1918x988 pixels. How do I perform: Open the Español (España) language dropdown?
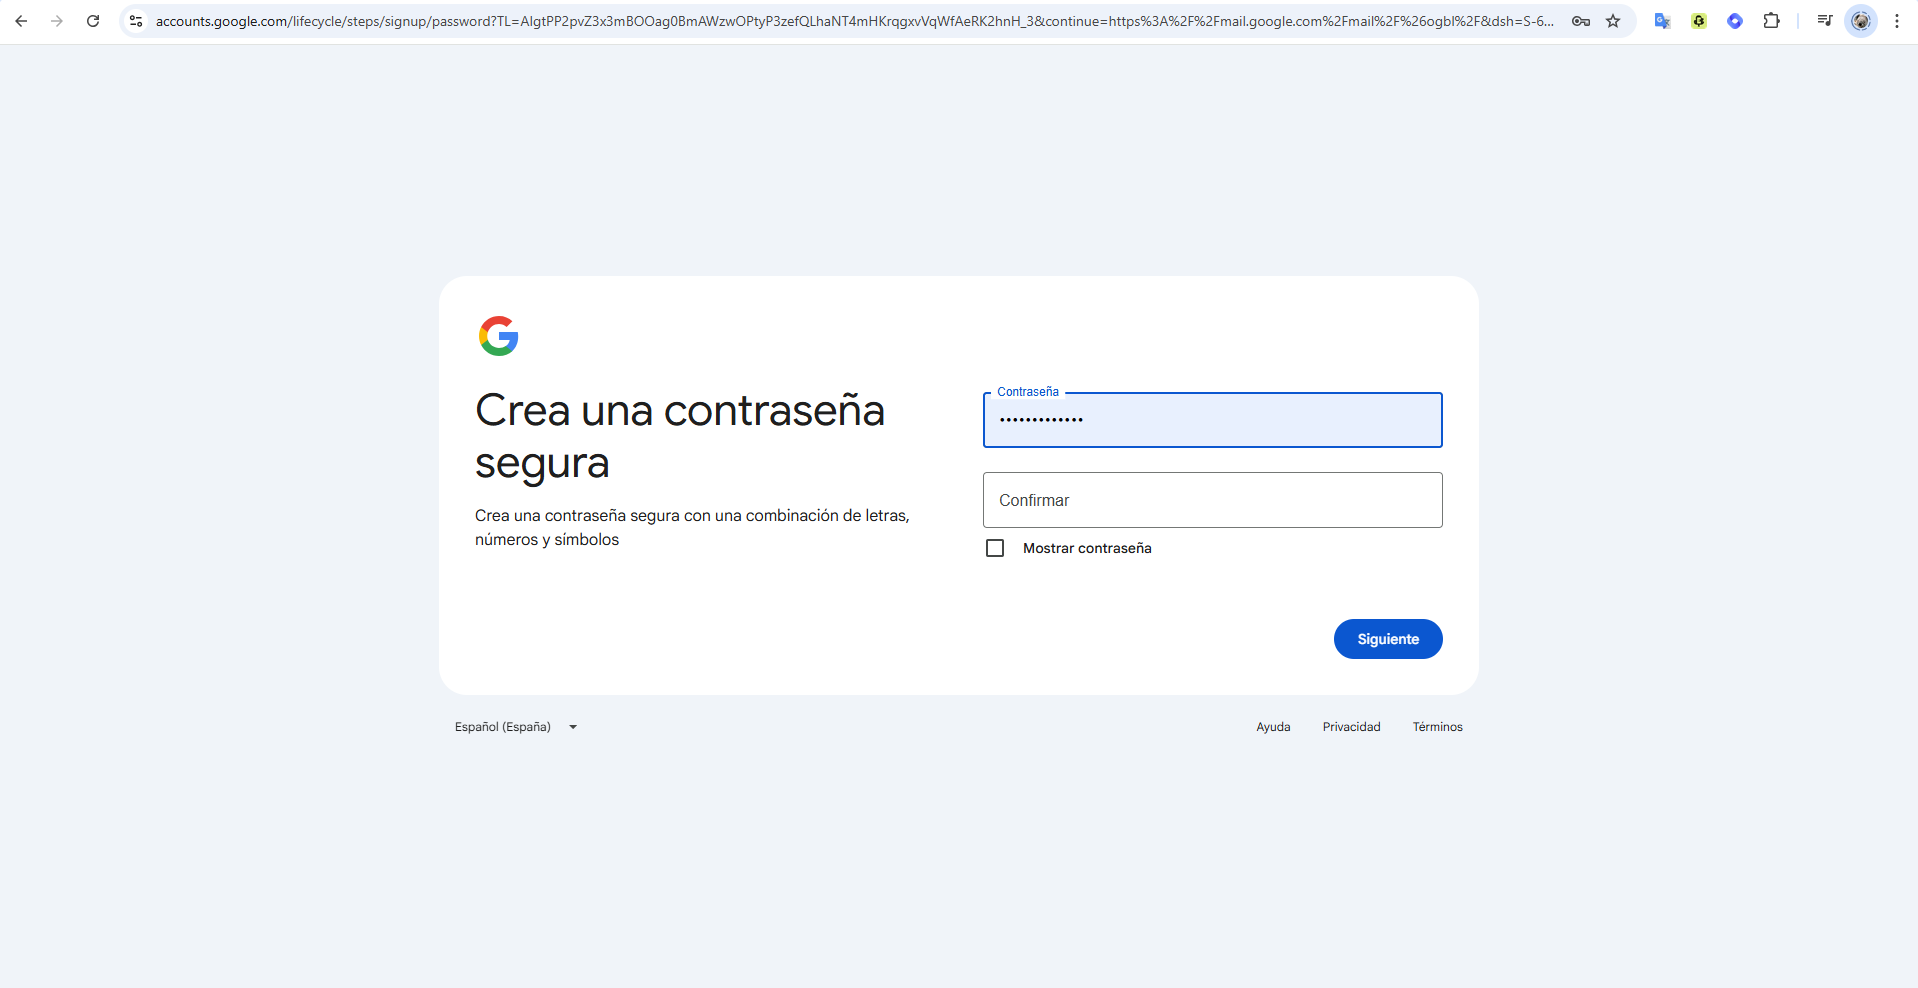pyautogui.click(x=516, y=727)
